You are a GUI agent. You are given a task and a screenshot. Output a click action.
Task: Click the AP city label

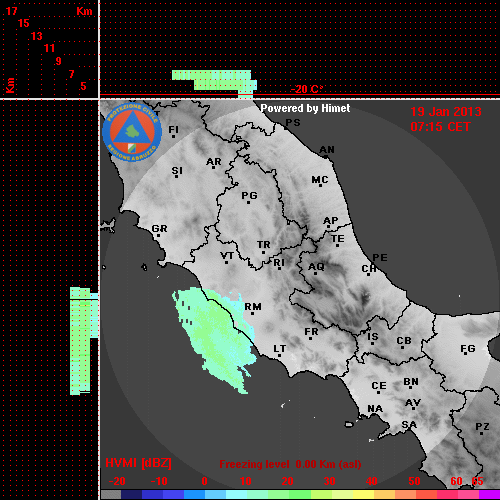pos(331,221)
